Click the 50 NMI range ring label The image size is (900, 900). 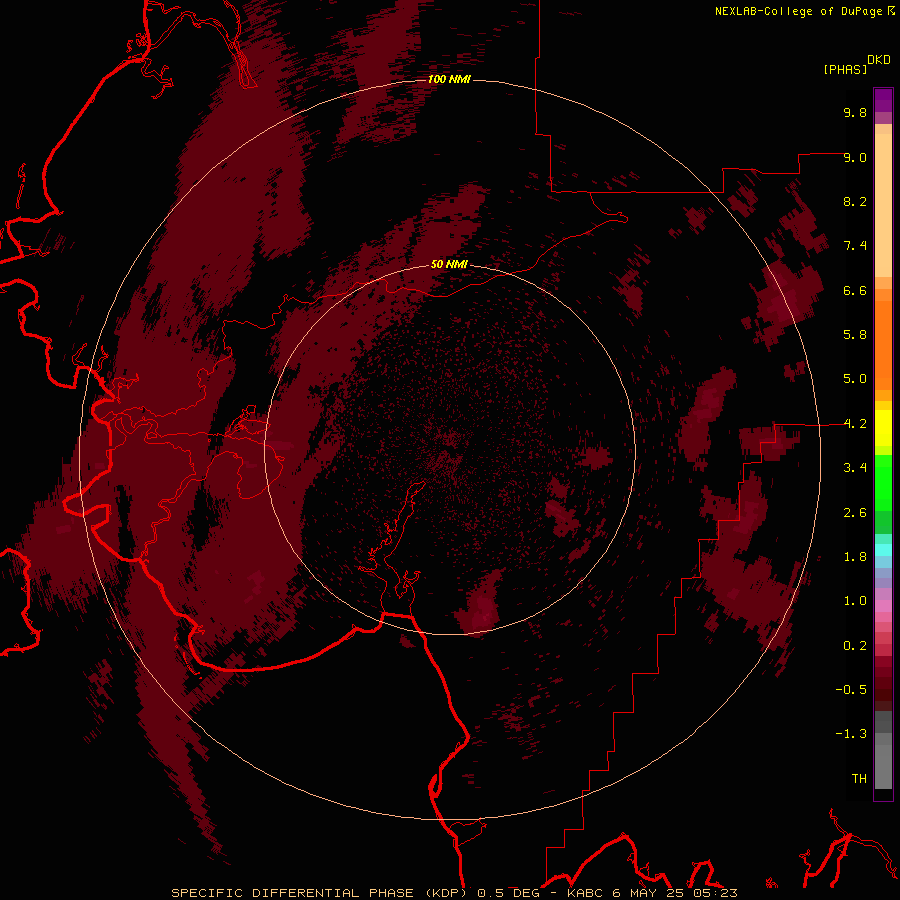point(449,264)
